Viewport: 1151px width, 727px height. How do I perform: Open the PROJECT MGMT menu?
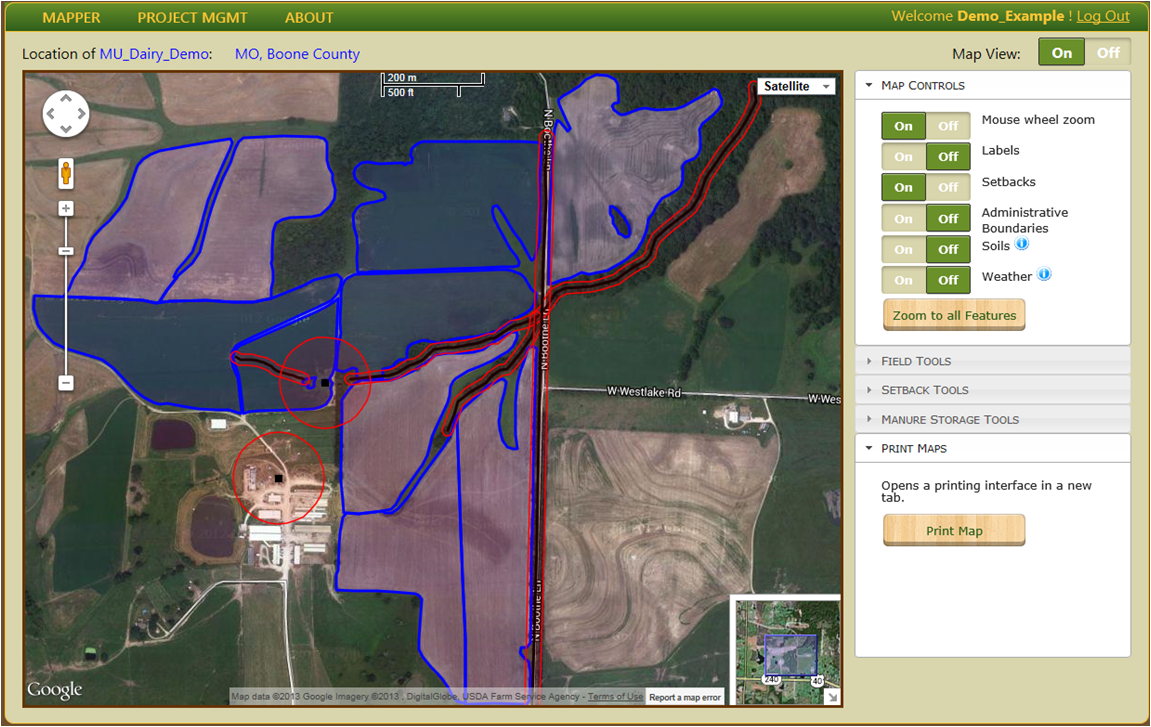(192, 17)
